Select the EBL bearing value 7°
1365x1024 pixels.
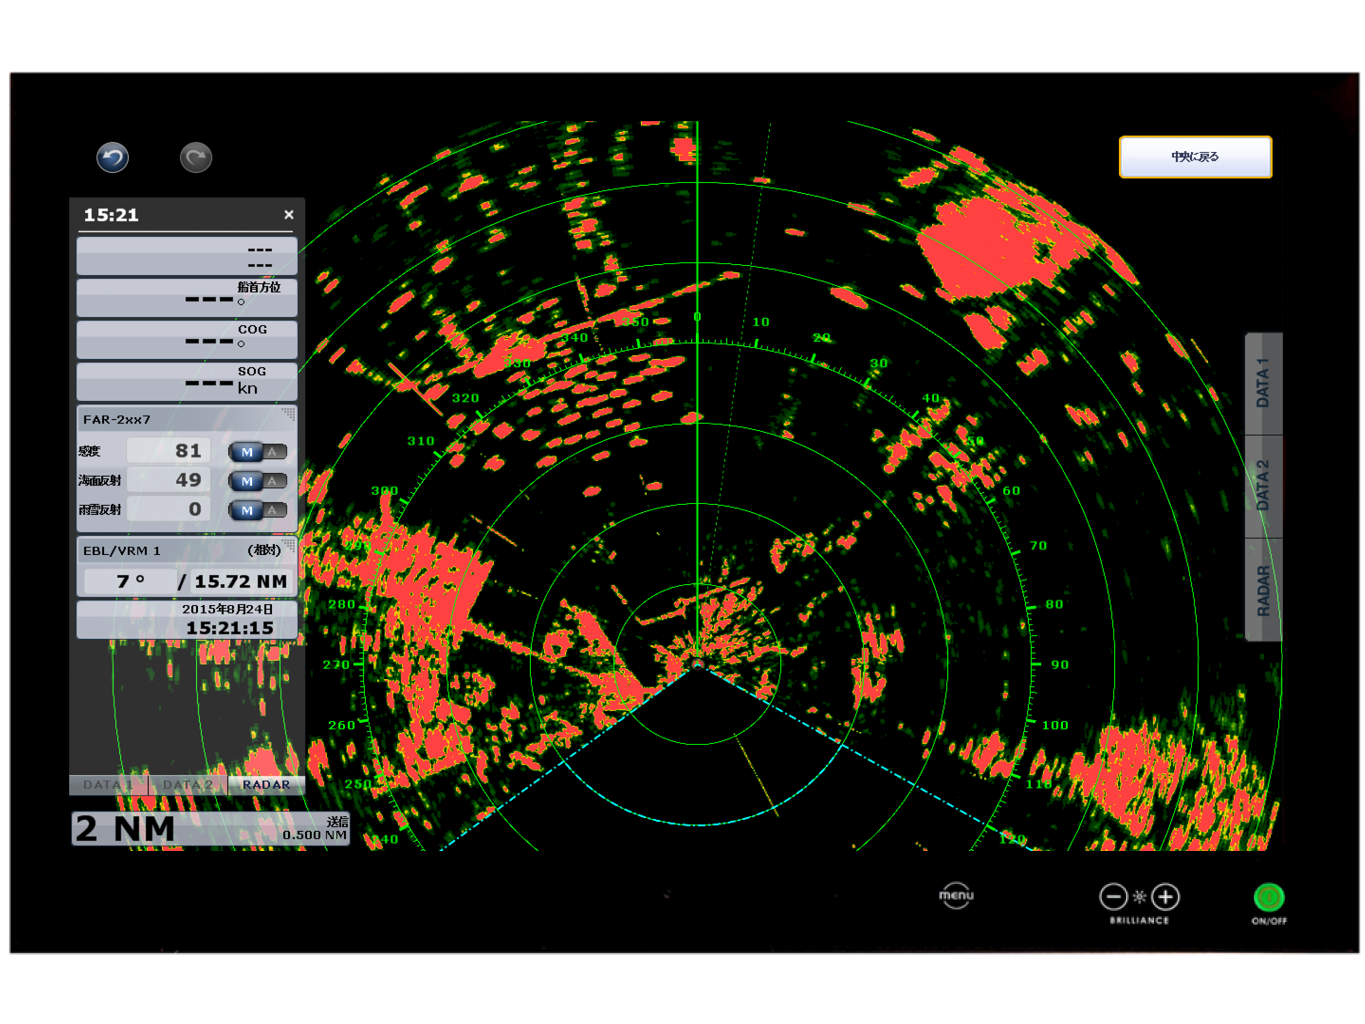[131, 581]
